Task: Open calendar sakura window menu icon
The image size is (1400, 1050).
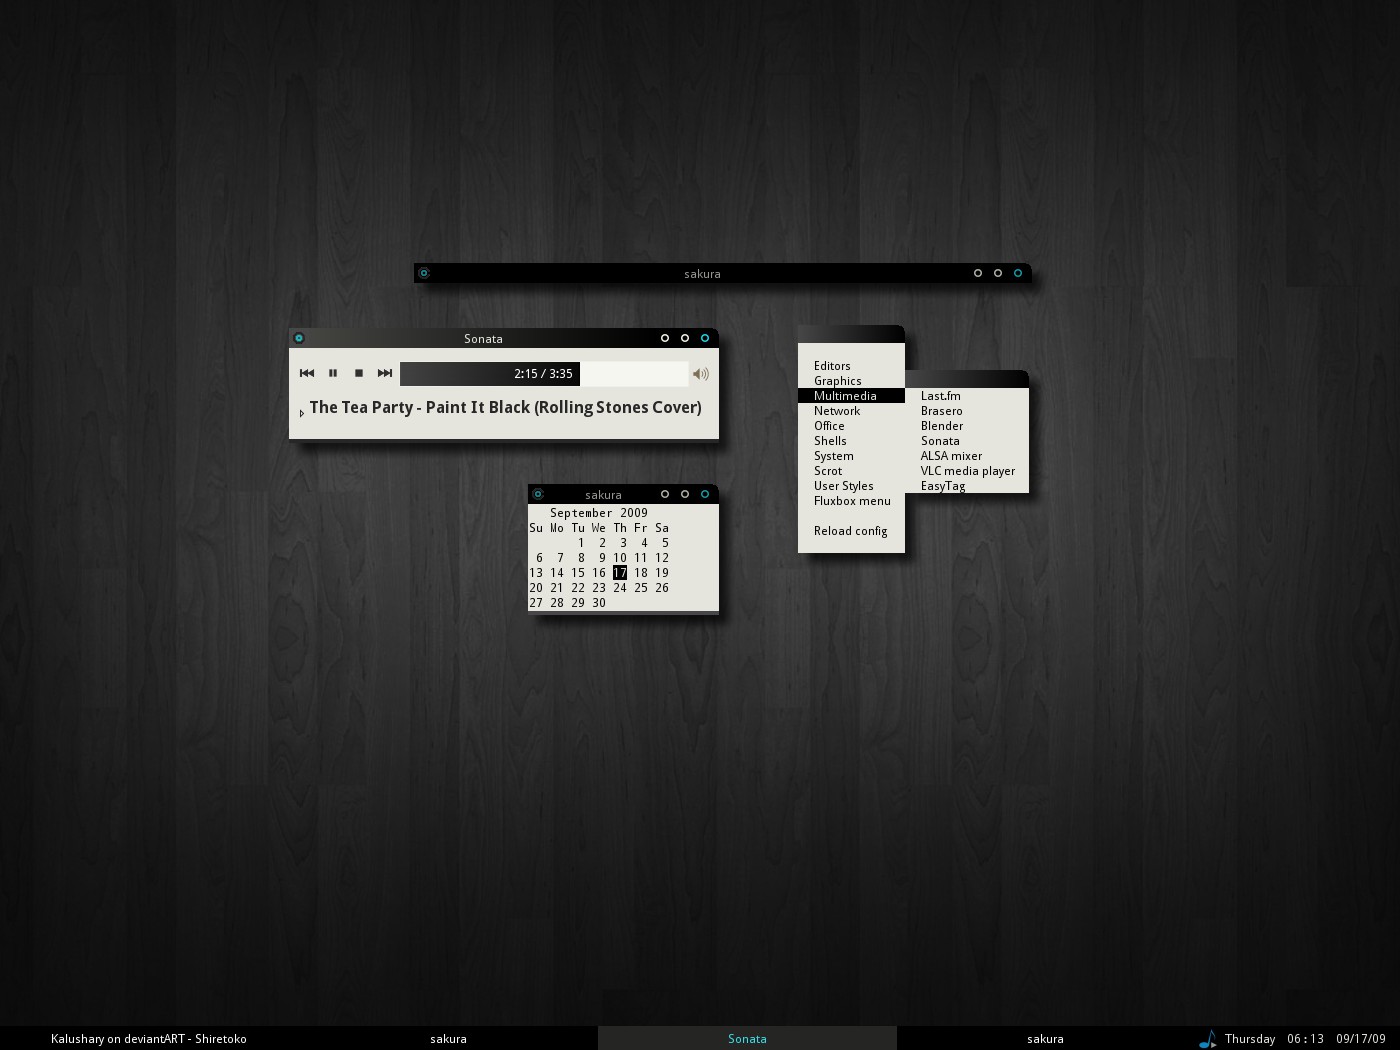Action: 538,494
